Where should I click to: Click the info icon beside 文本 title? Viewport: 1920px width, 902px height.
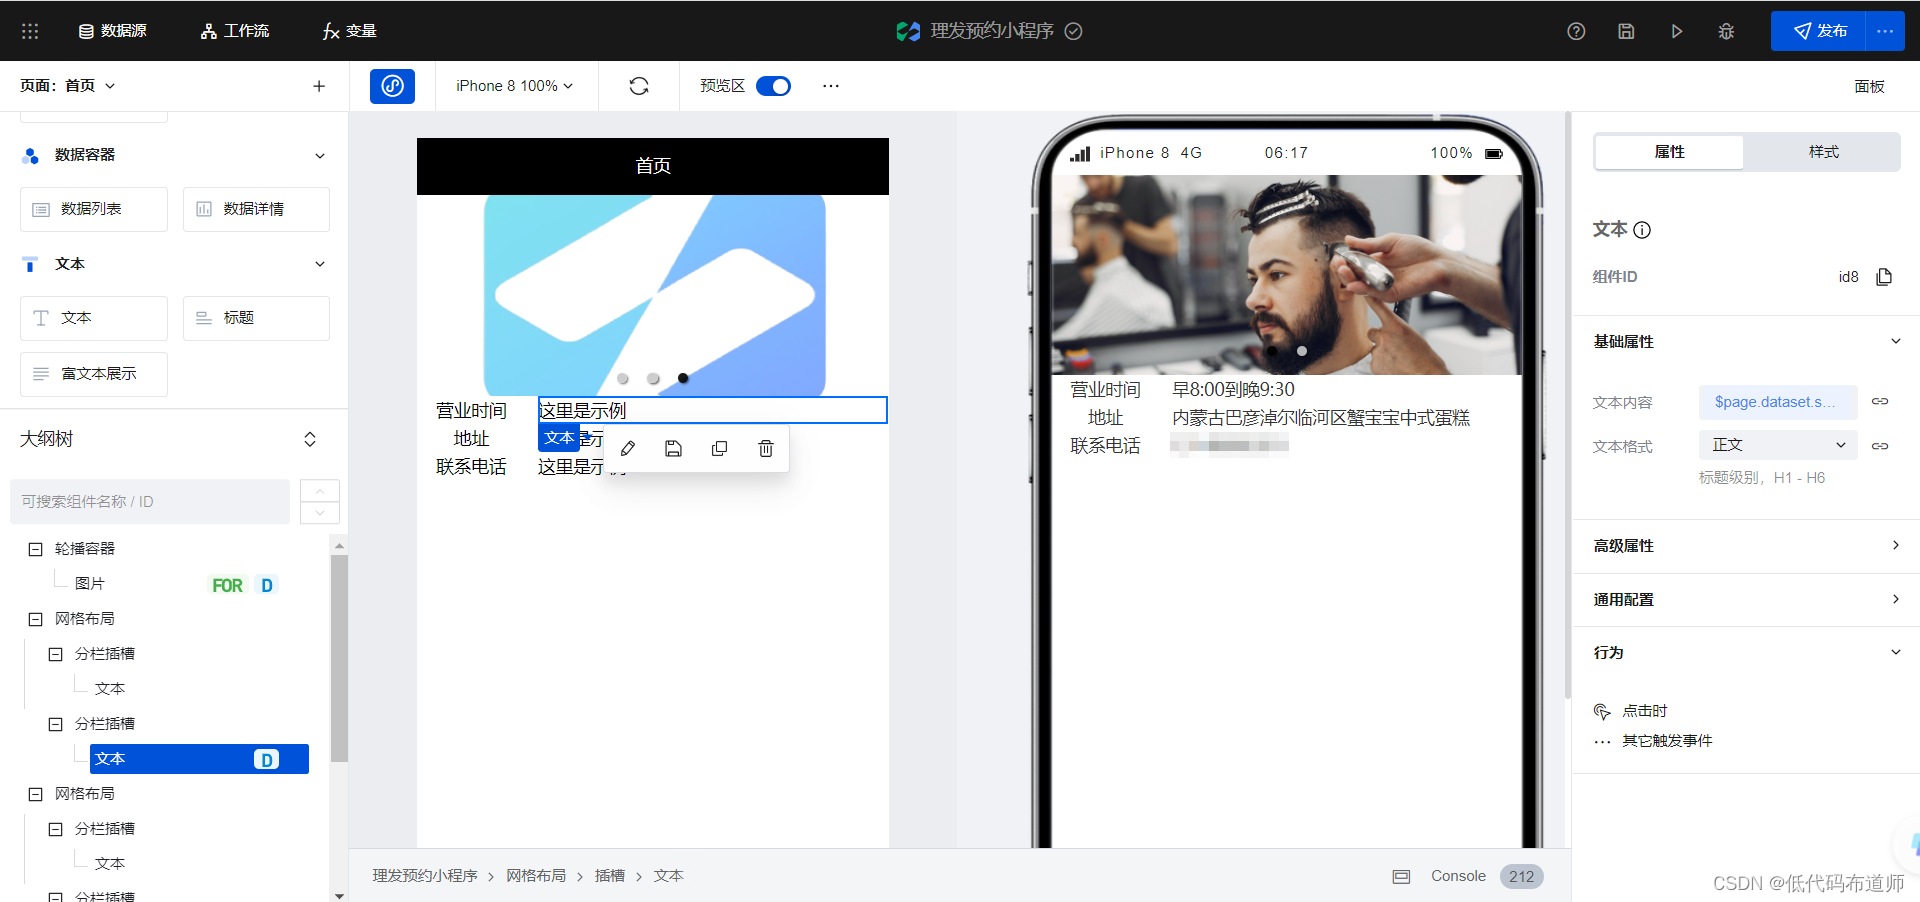[x=1642, y=230]
